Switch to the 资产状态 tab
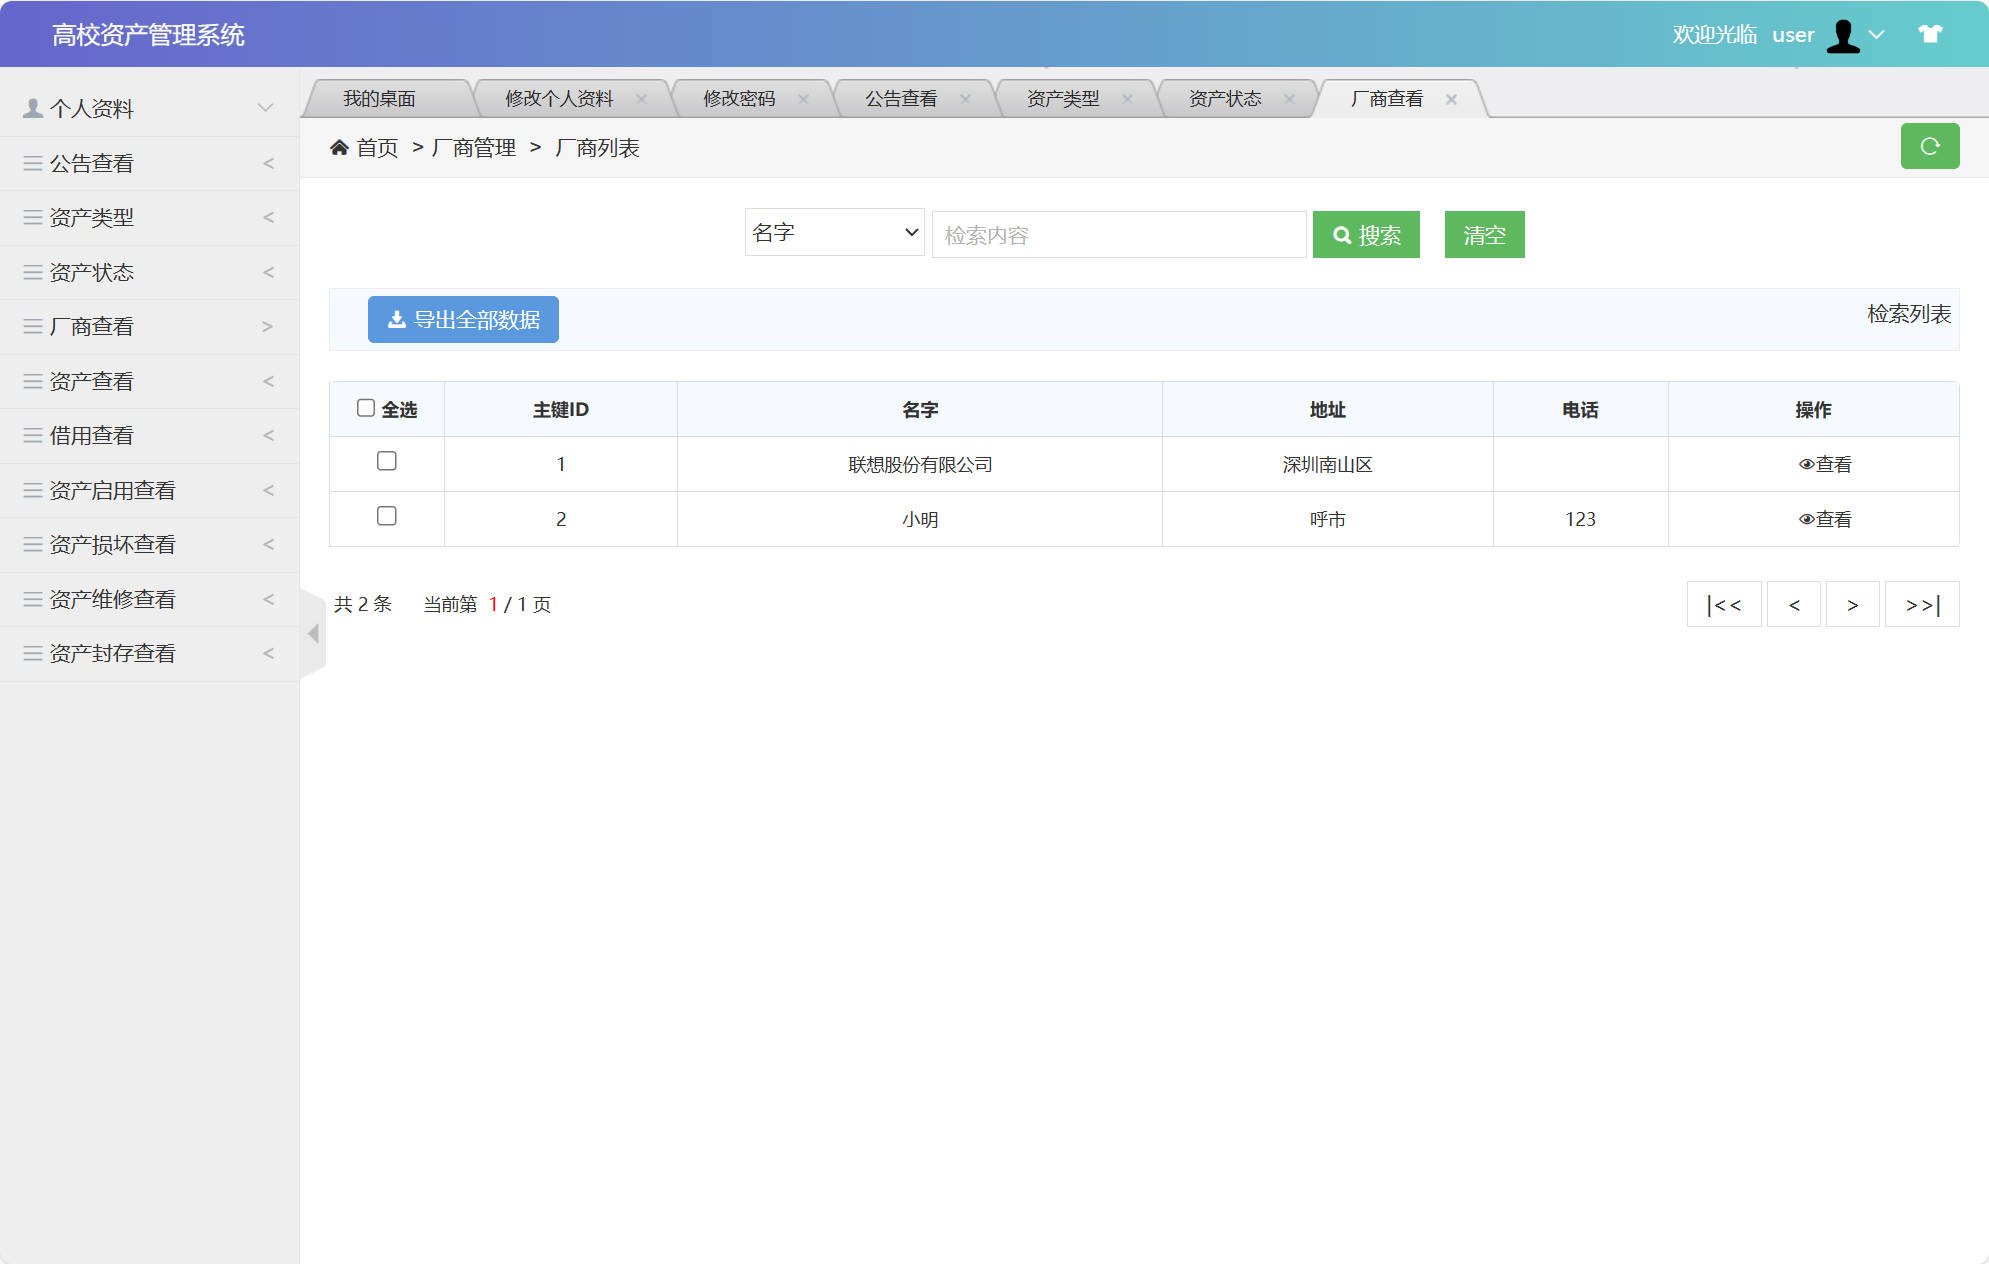The height and width of the screenshot is (1264, 1989). coord(1224,98)
